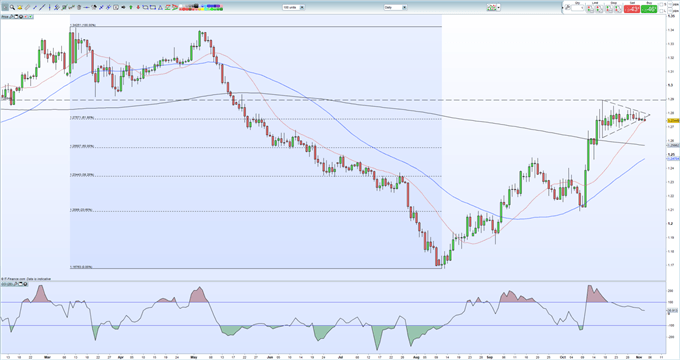Select the trend line drawing tool
Screen dimensions: 680x360
click(42, 7)
